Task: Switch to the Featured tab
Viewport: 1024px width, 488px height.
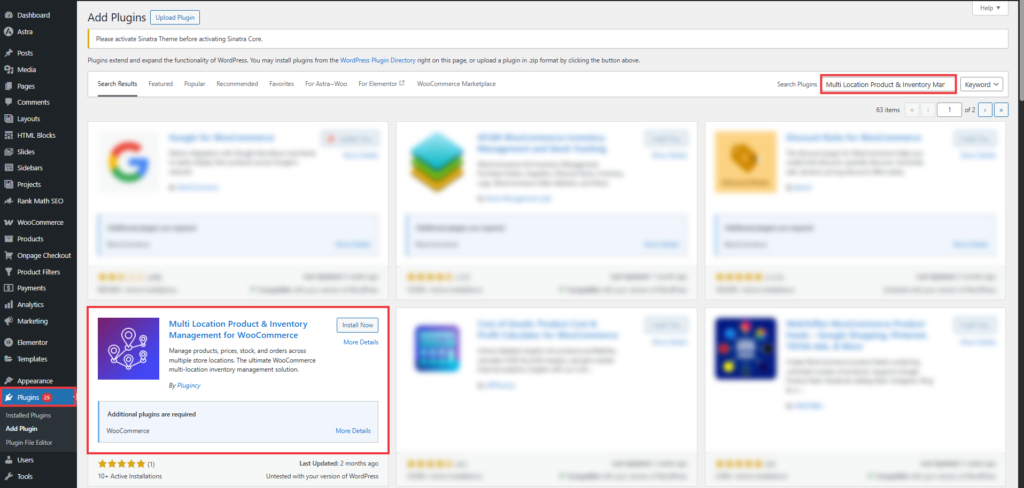Action: pyautogui.click(x=160, y=84)
